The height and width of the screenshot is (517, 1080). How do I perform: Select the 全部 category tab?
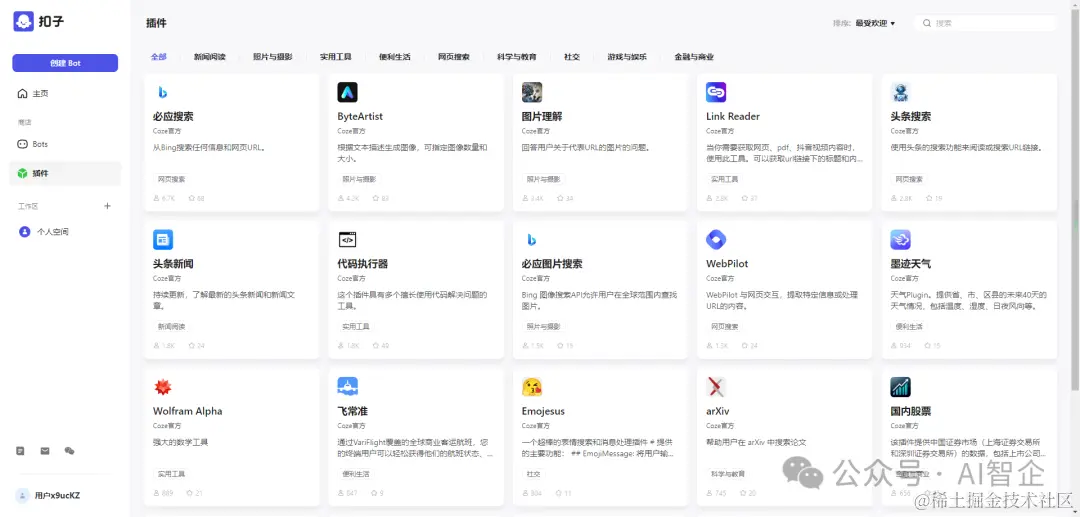pyautogui.click(x=158, y=57)
